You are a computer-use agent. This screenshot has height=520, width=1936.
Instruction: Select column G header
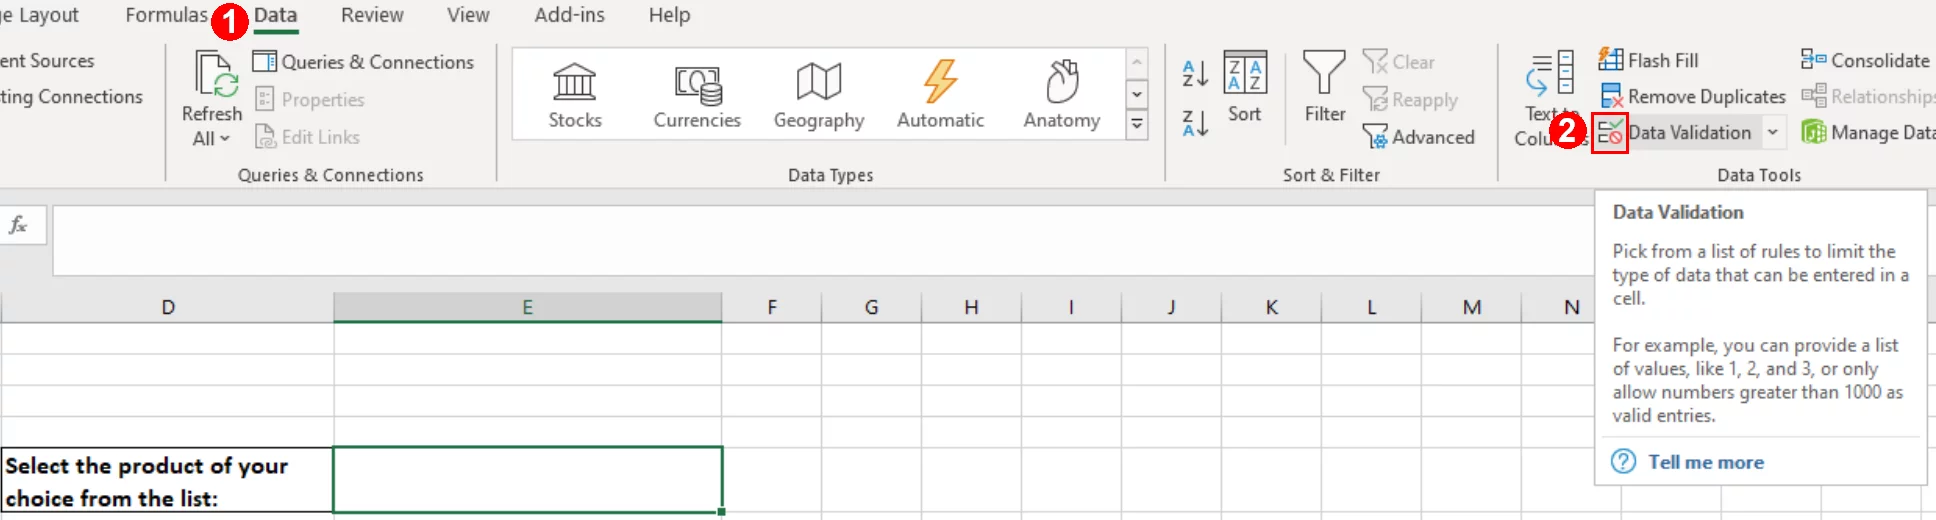(x=872, y=307)
